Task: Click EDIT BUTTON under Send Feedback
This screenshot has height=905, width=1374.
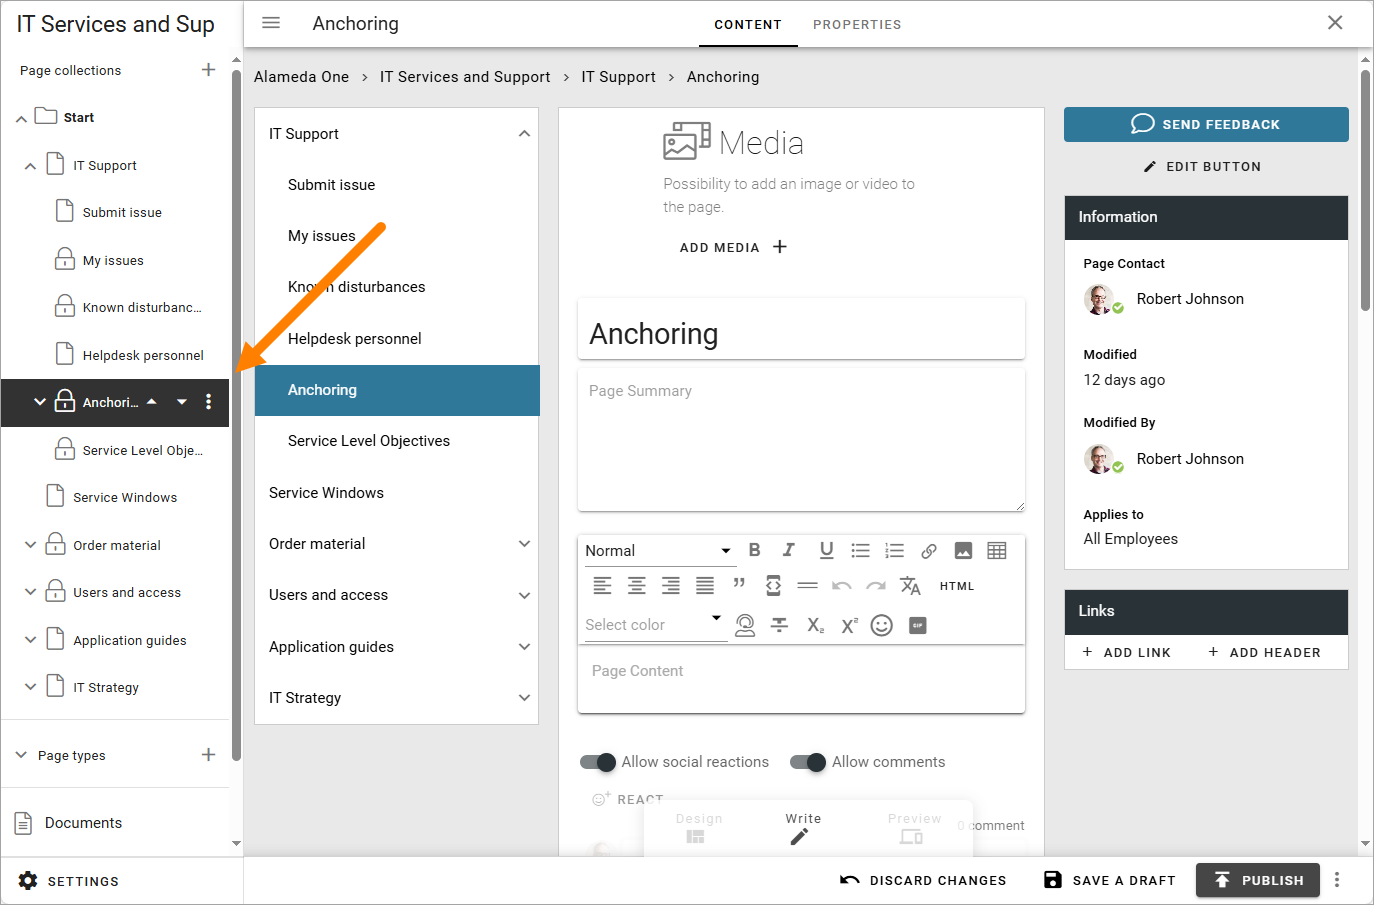Action: (1202, 167)
